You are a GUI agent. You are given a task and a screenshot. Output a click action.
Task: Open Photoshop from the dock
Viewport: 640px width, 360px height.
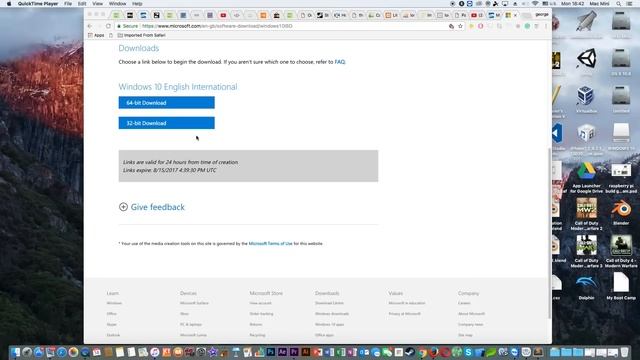(x=271, y=352)
